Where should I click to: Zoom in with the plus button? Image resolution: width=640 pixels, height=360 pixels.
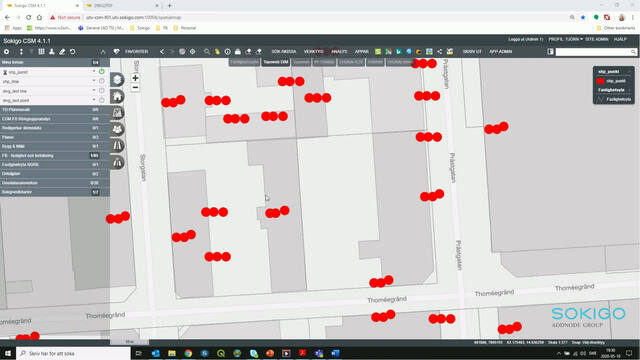(x=135, y=78)
